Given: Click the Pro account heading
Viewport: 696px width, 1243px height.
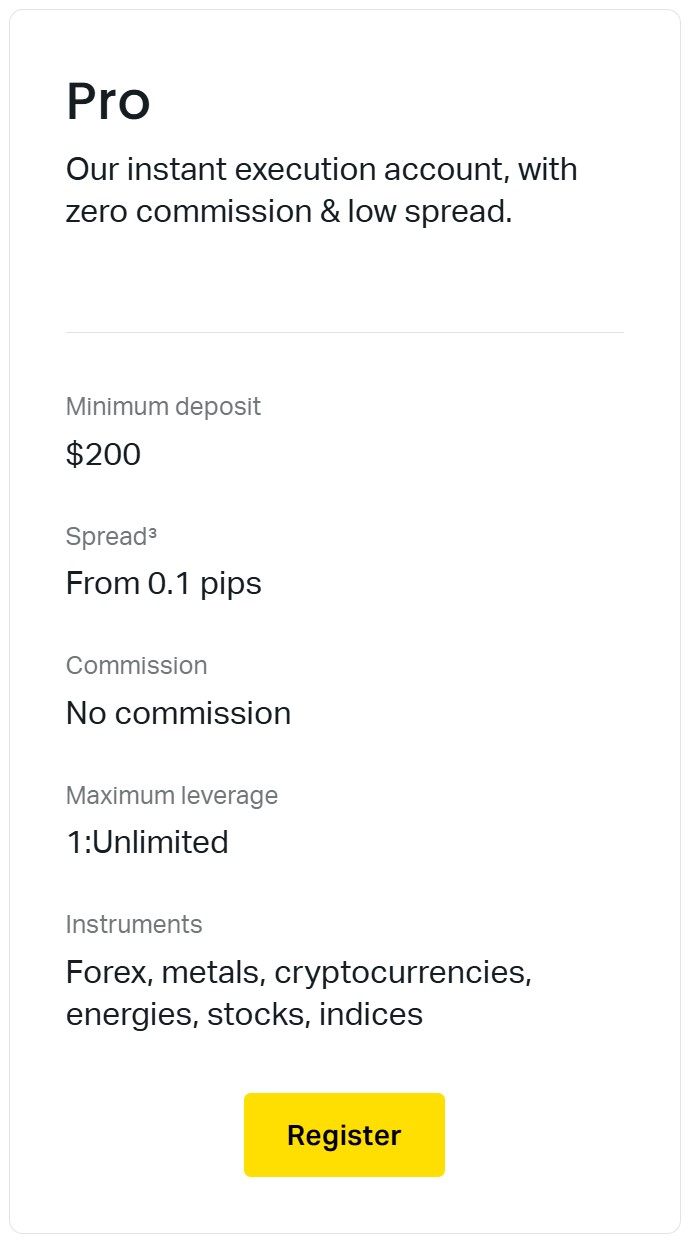Looking at the screenshot, I should click(108, 102).
